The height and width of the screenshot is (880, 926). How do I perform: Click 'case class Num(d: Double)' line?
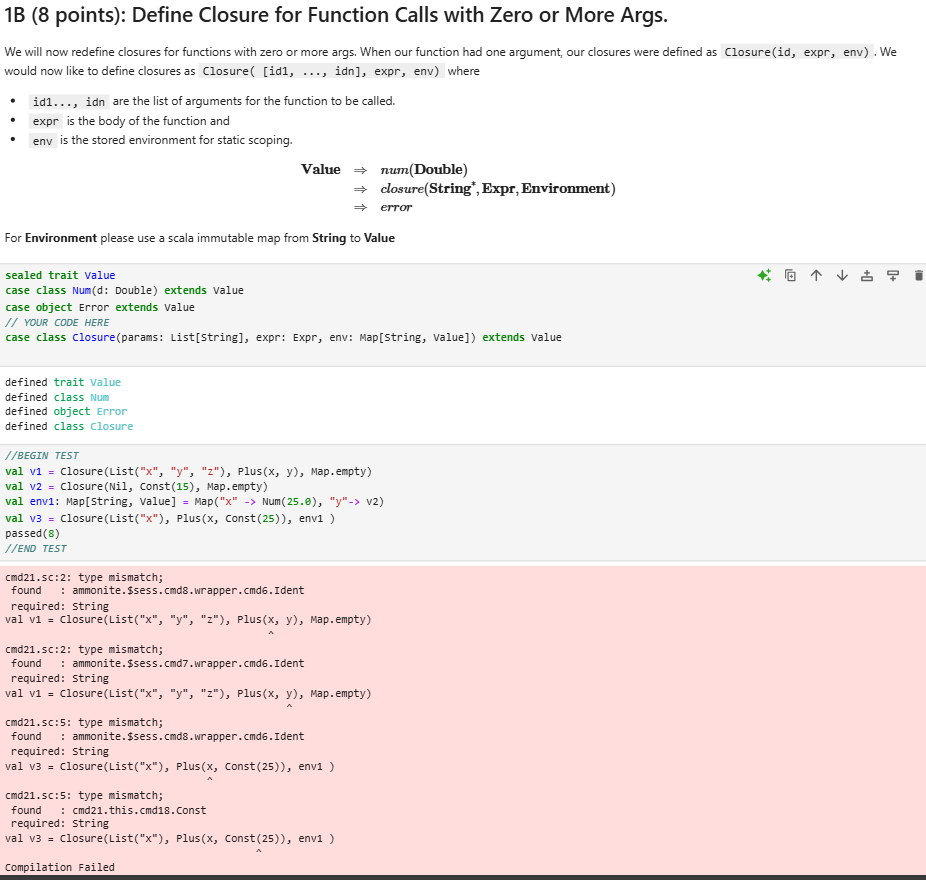coord(125,290)
